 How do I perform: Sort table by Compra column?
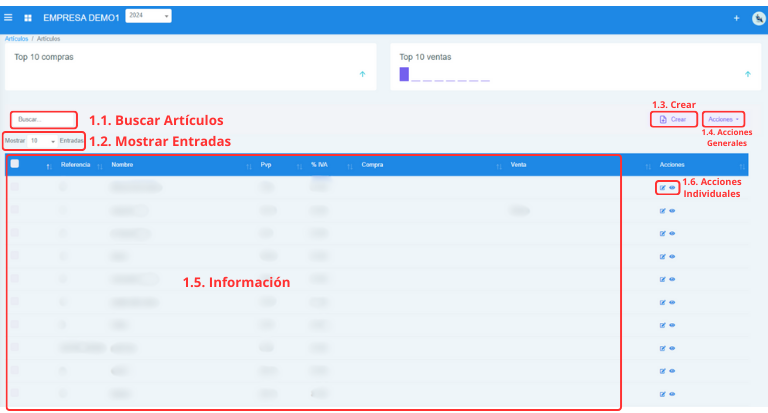point(372,165)
